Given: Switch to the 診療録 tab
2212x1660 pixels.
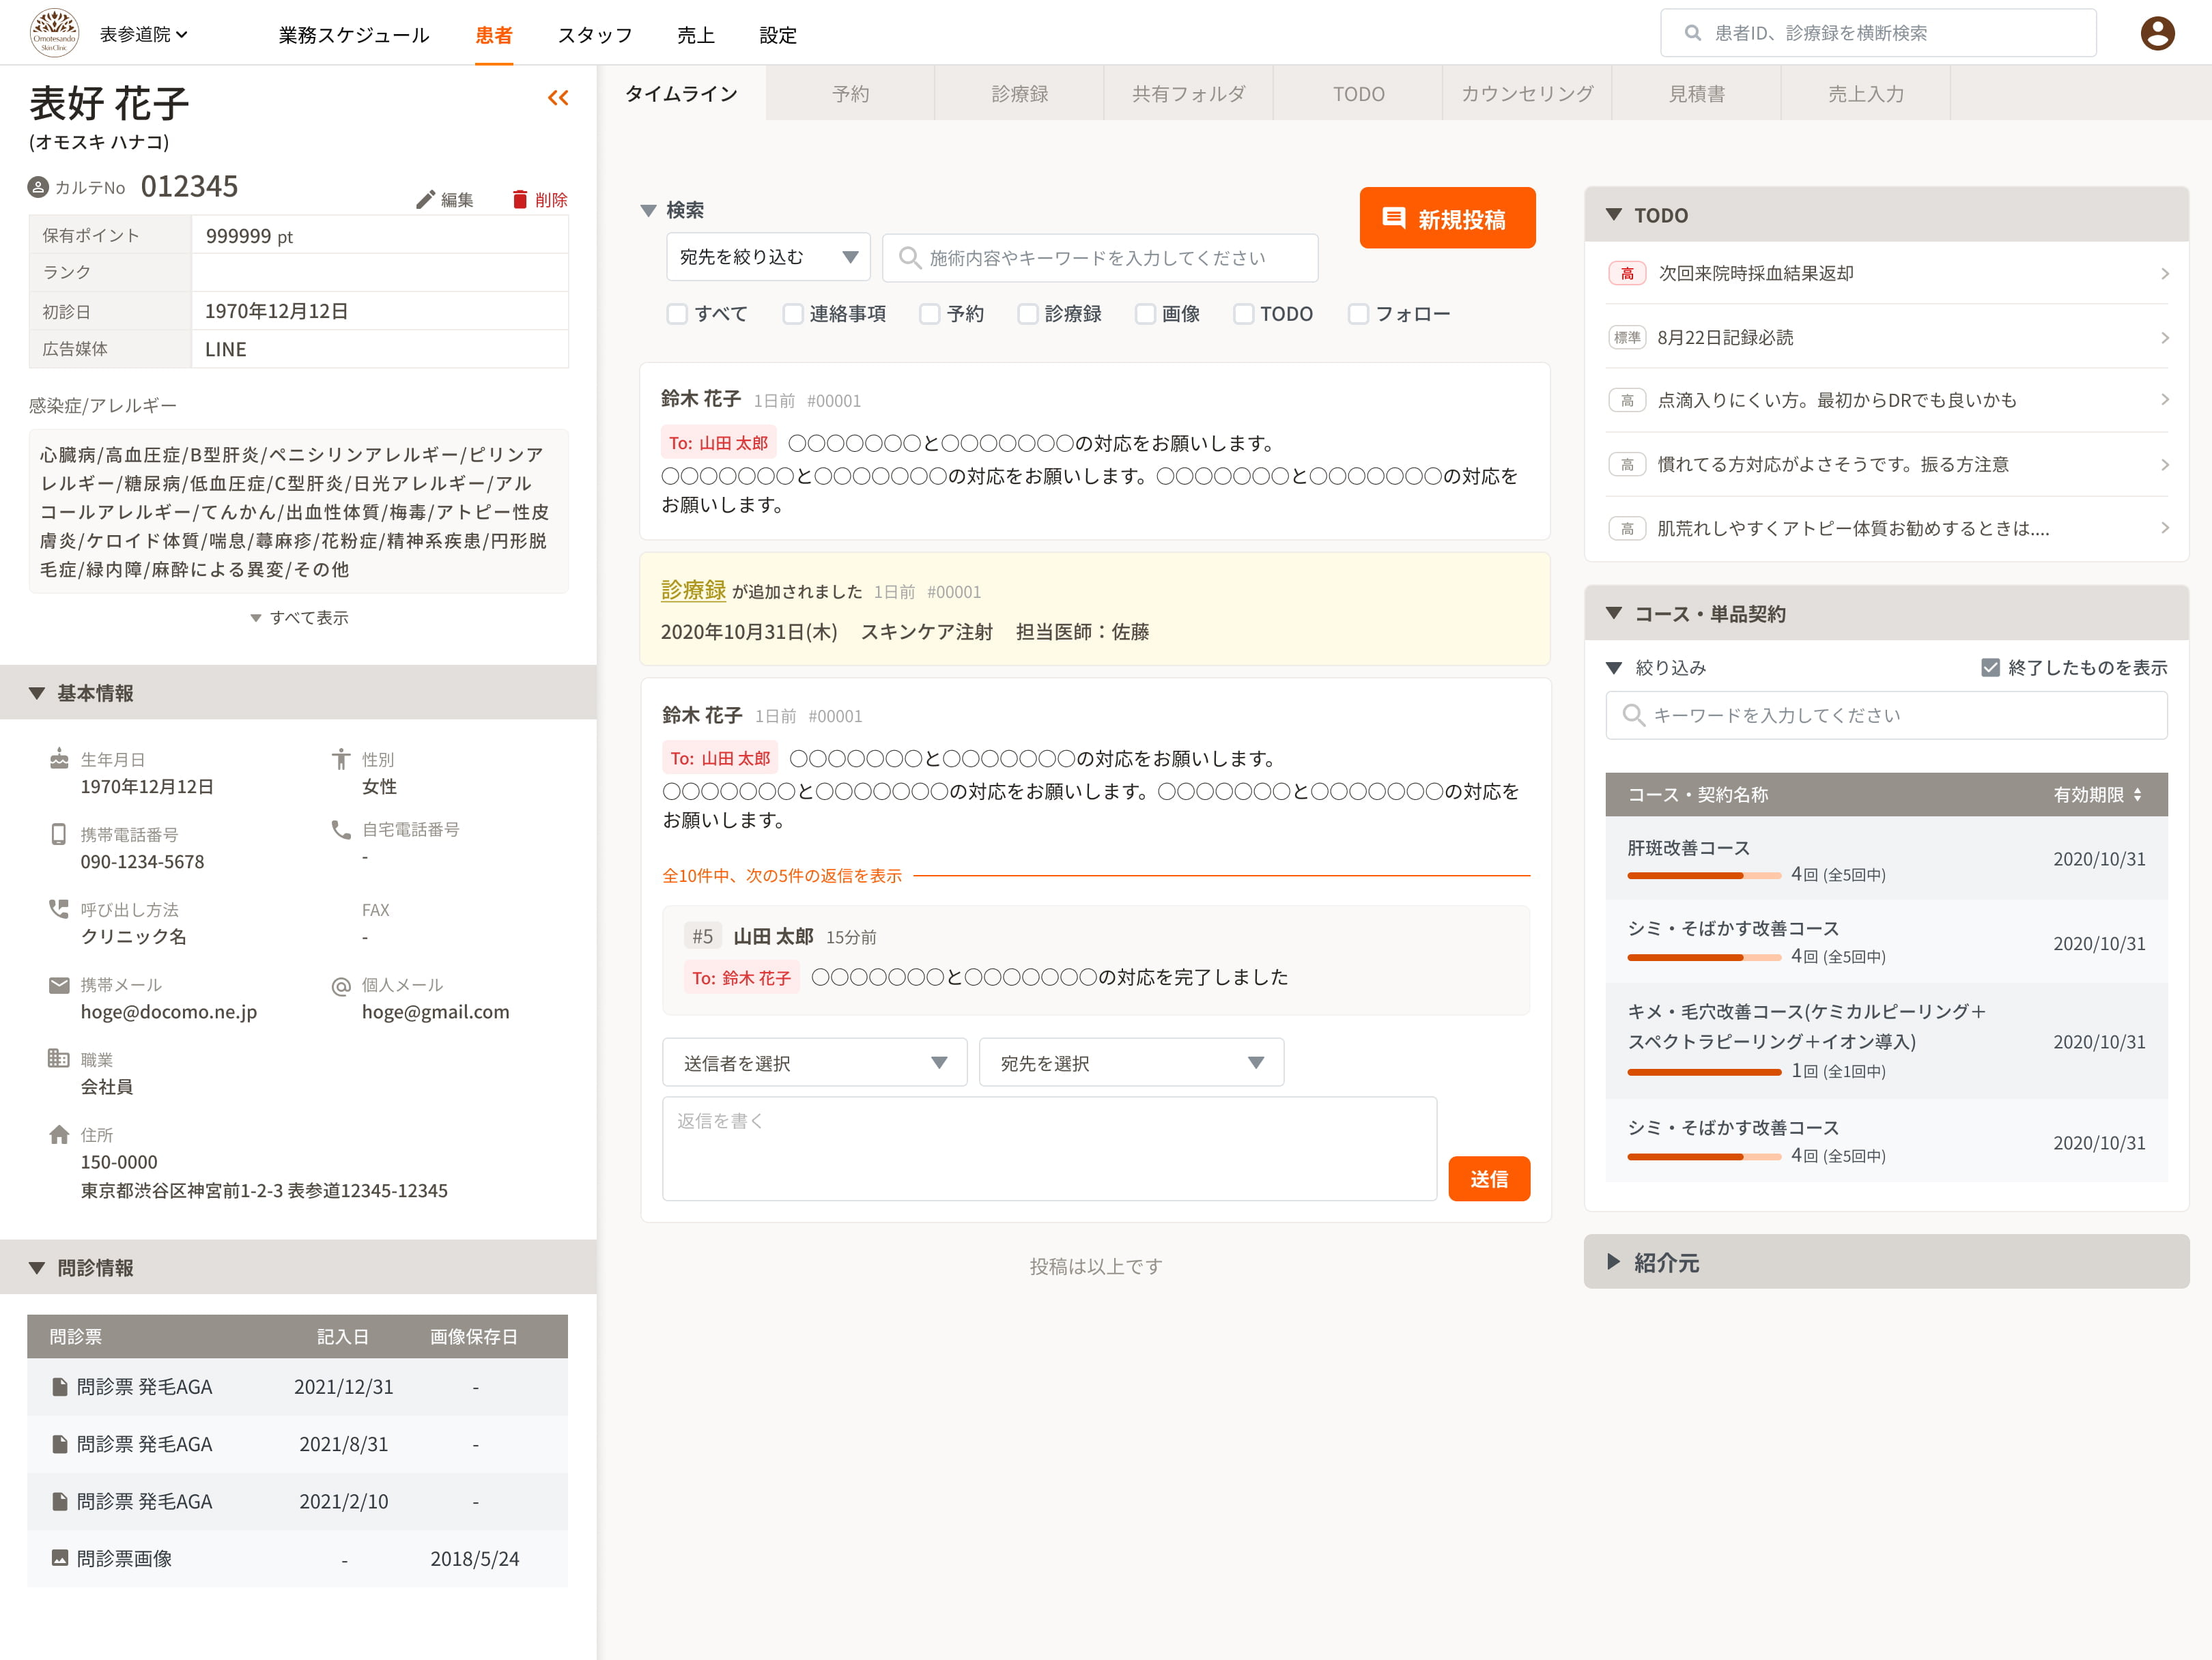Looking at the screenshot, I should [1019, 94].
